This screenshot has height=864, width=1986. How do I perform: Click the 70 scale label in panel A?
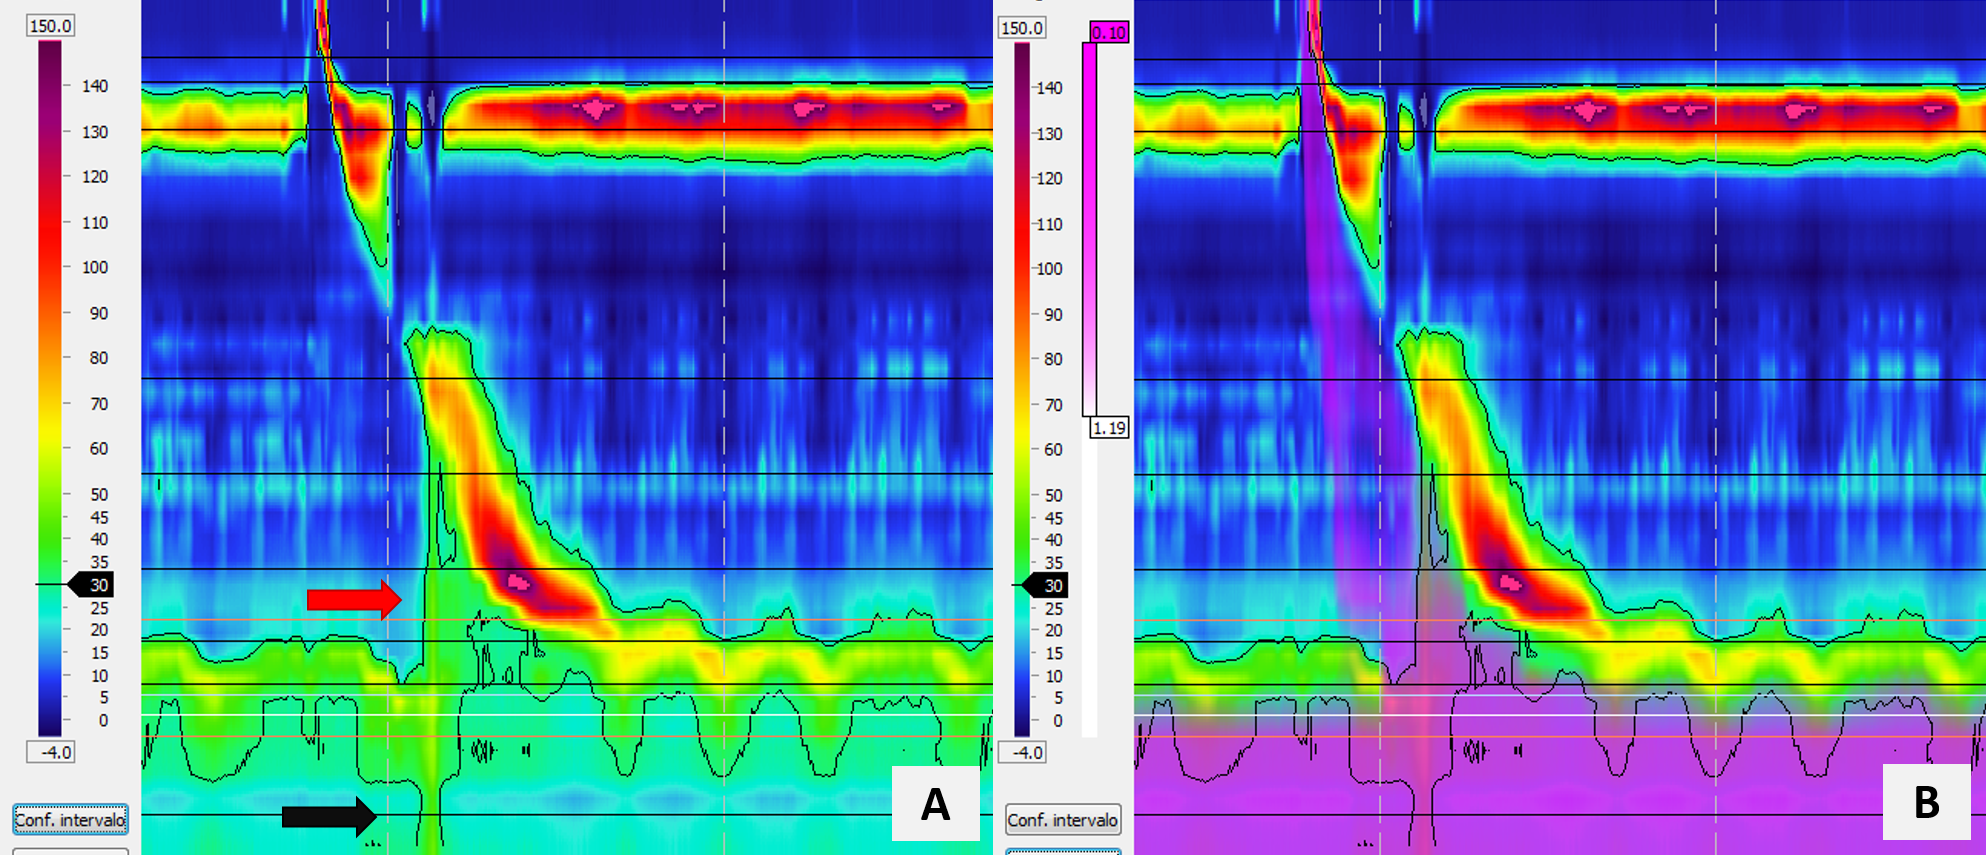tap(99, 404)
